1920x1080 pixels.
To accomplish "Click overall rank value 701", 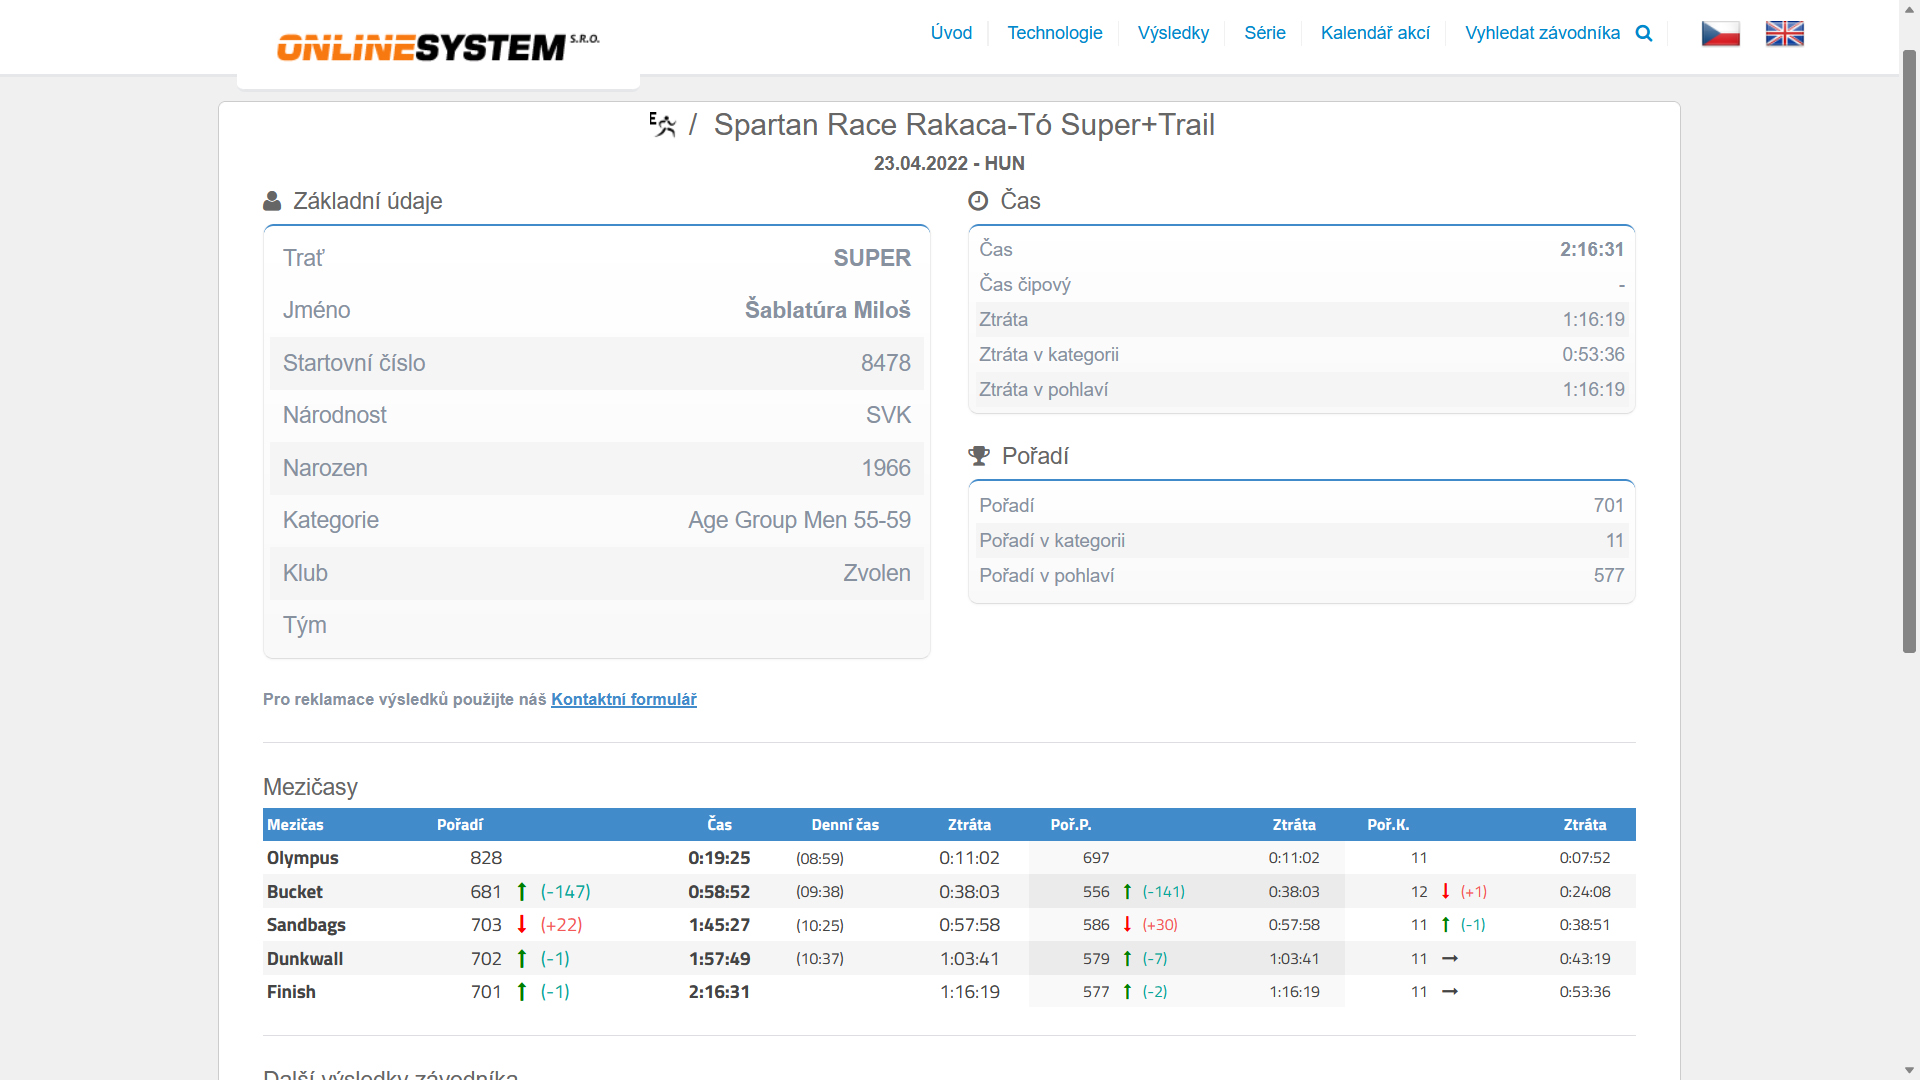I will pos(1609,505).
